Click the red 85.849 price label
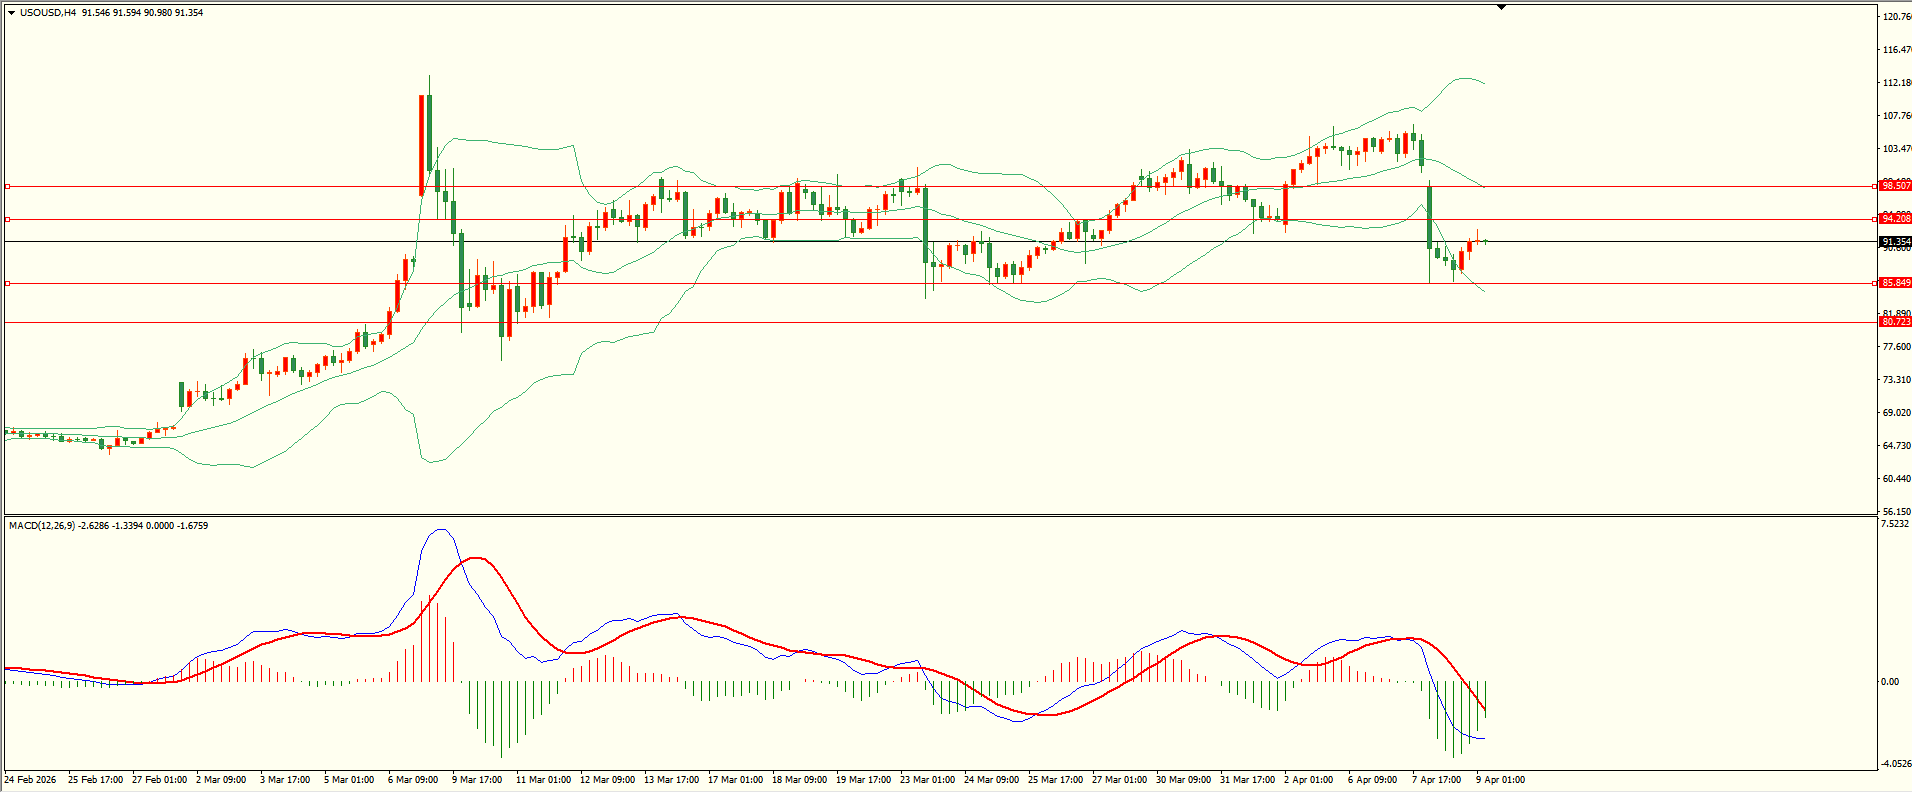 point(1895,283)
